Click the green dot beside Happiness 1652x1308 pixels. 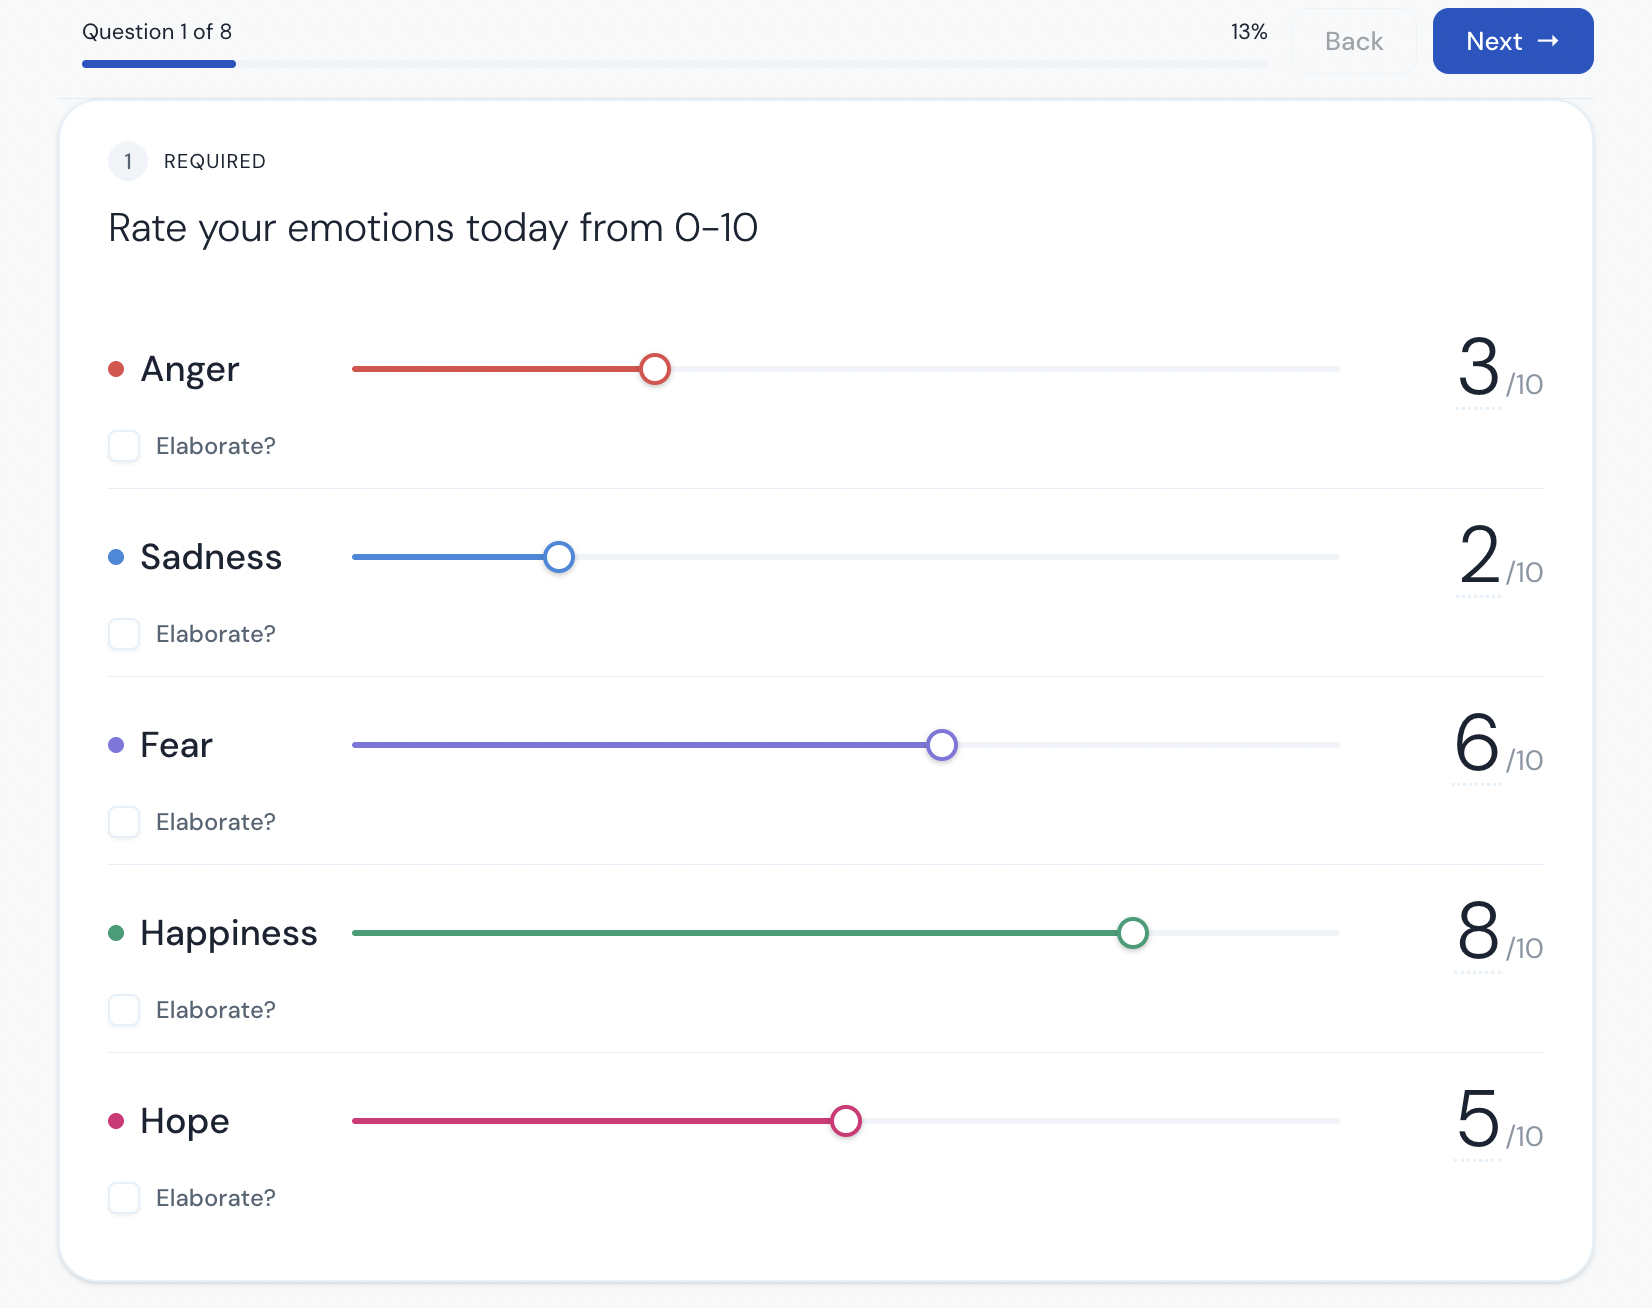pyautogui.click(x=116, y=933)
